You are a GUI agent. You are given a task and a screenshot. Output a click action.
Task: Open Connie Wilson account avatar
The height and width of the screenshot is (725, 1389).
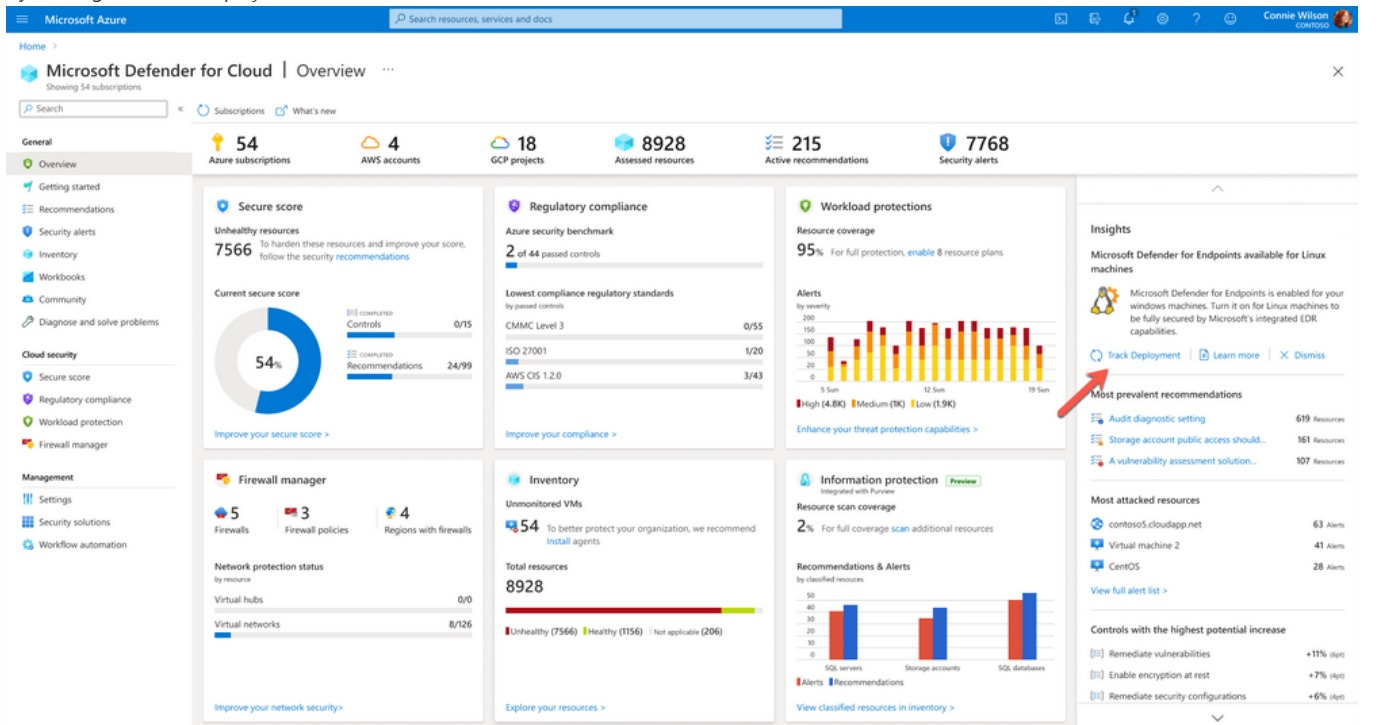click(x=1343, y=19)
